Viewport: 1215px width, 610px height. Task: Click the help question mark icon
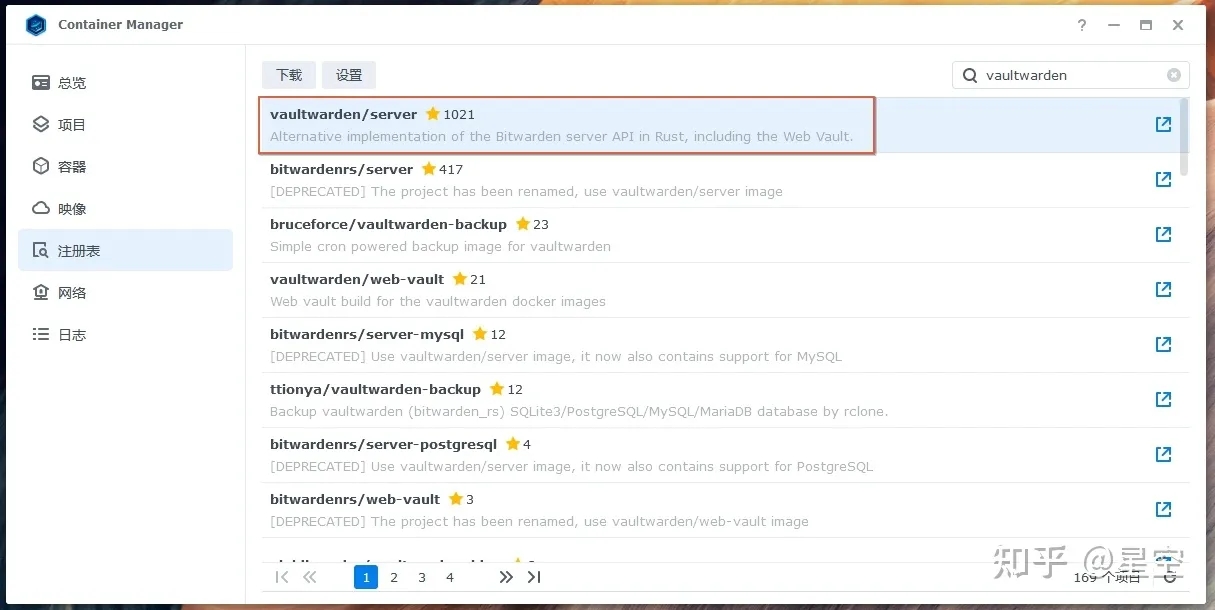(x=1082, y=25)
